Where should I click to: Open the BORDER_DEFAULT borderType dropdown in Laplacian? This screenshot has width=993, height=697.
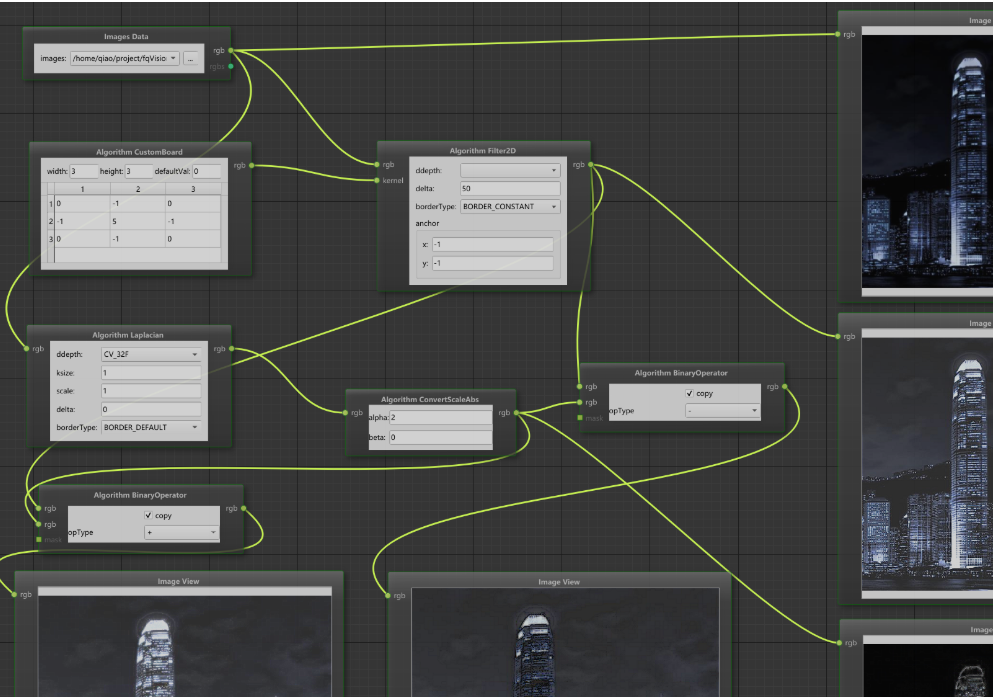[x=151, y=427]
